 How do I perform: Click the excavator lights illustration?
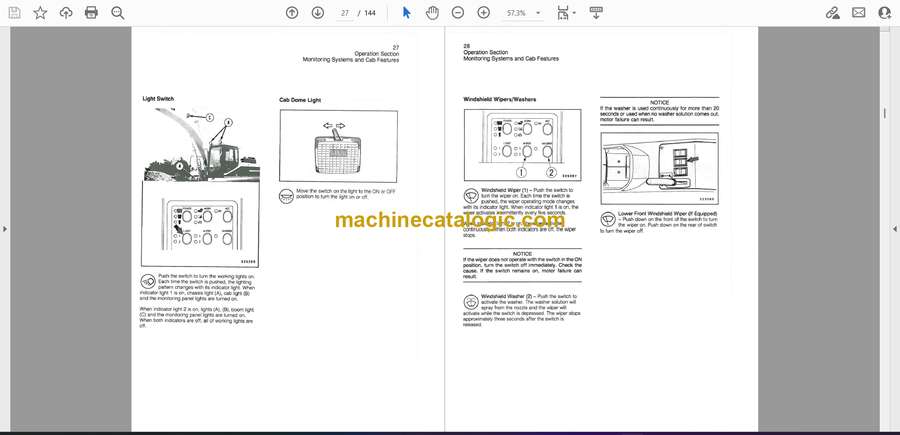point(200,145)
